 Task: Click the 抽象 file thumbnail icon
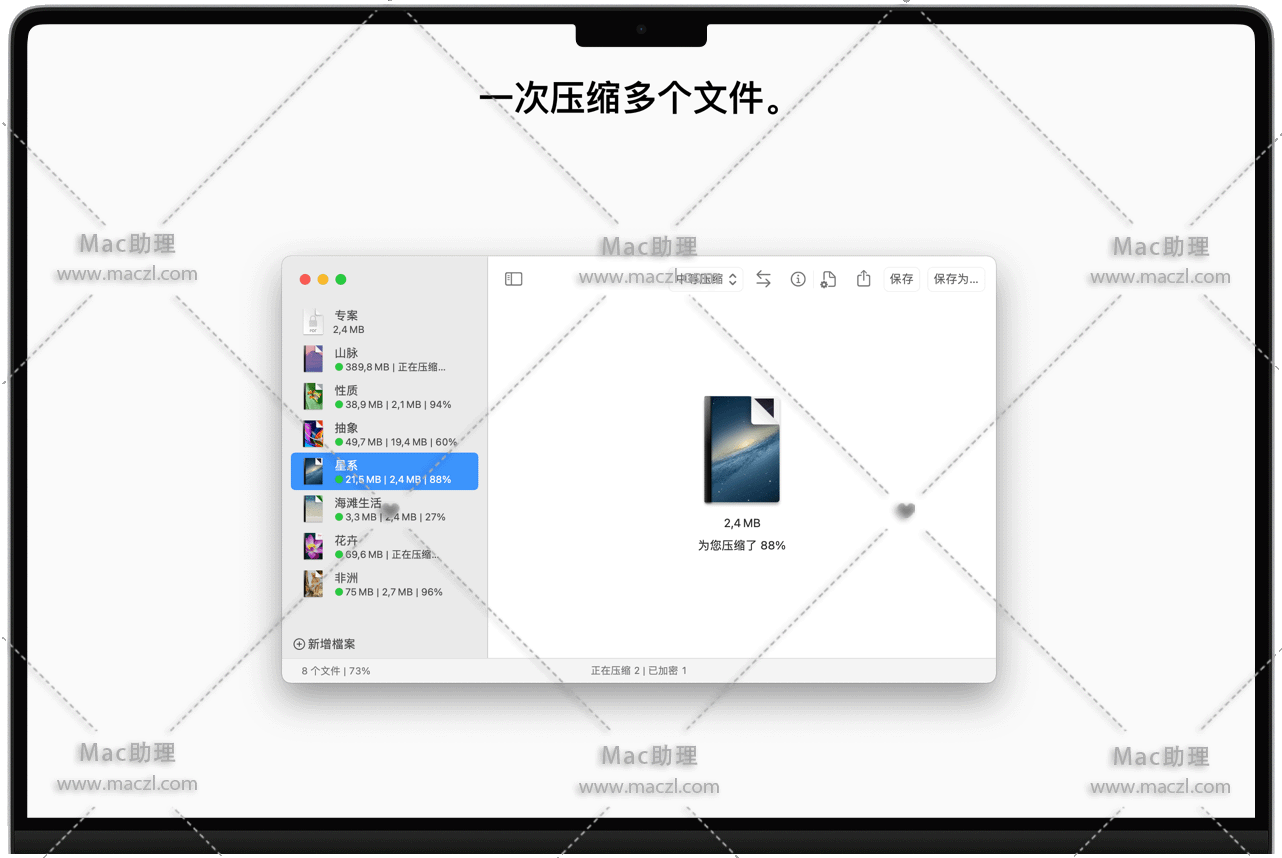coord(314,434)
